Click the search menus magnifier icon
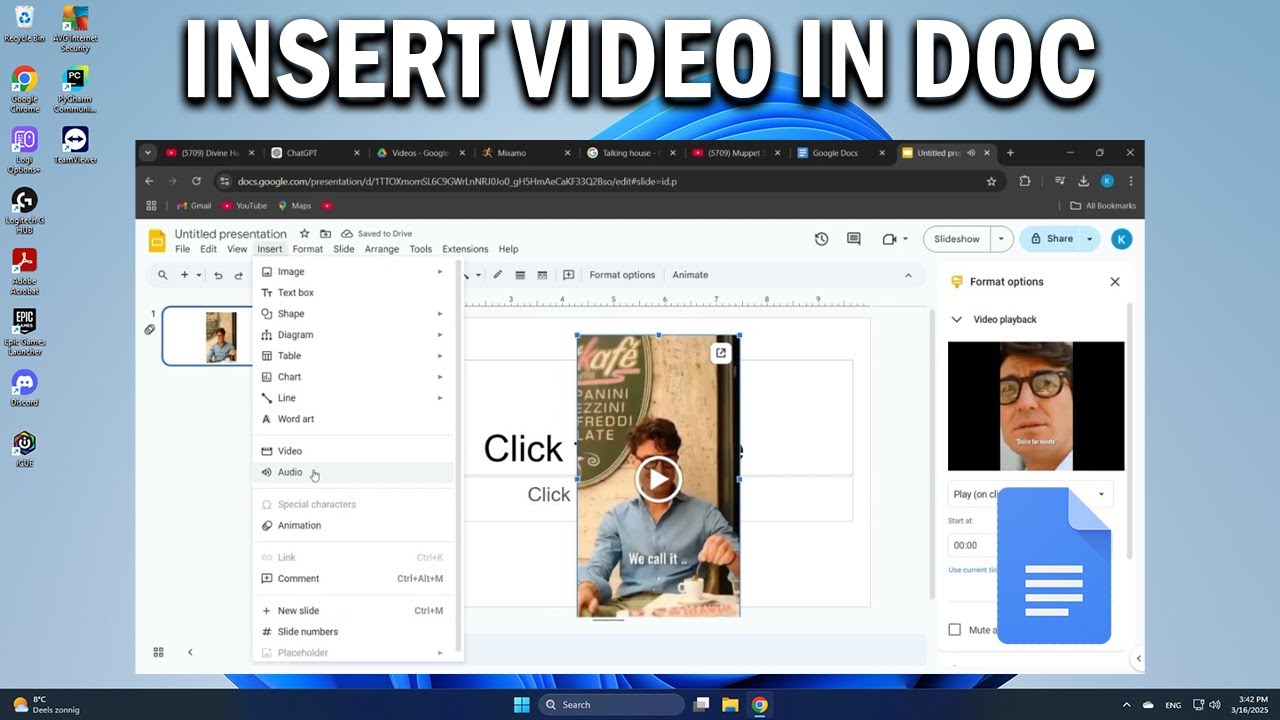The height and width of the screenshot is (720, 1280). pyautogui.click(x=162, y=275)
